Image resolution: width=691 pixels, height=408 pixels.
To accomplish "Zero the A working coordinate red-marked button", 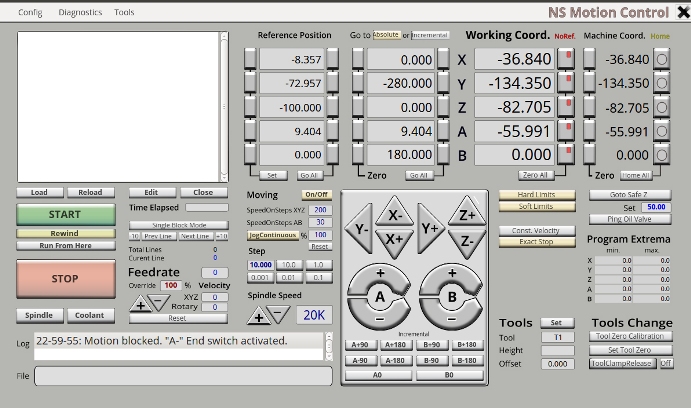I will pos(566,131).
